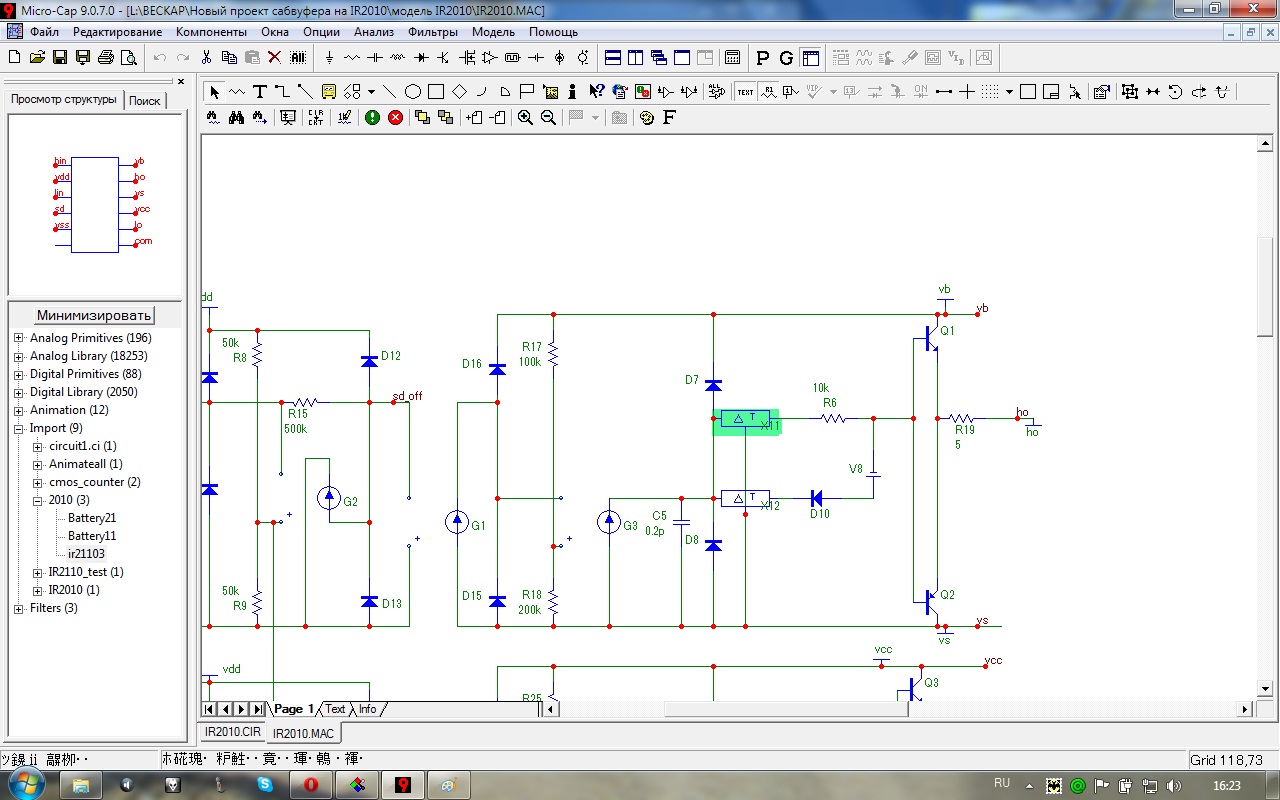This screenshot has height=800, width=1280.
Task: Click the first page navigation arrow
Action: [210, 709]
